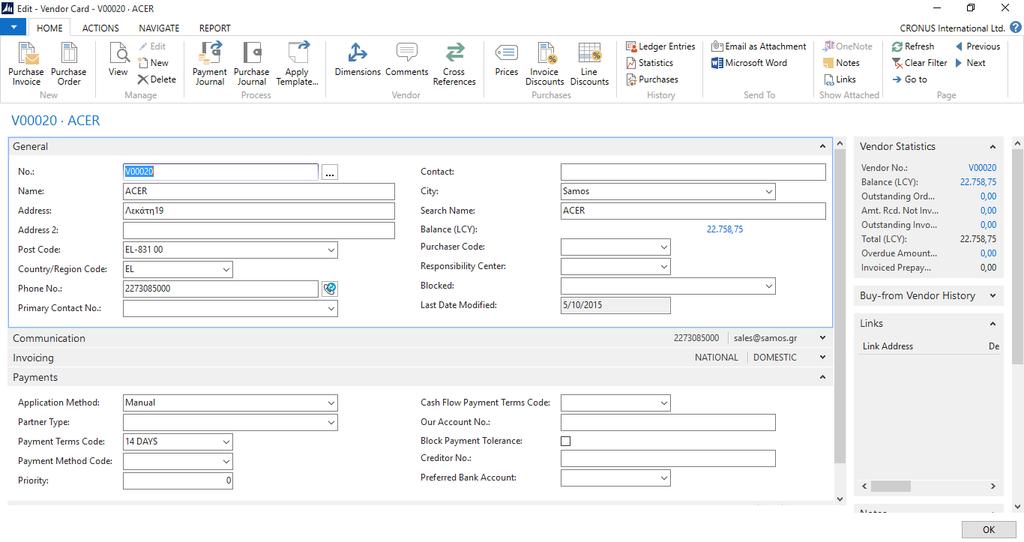Click the Name input field
The height and width of the screenshot is (542, 1024).
259,191
